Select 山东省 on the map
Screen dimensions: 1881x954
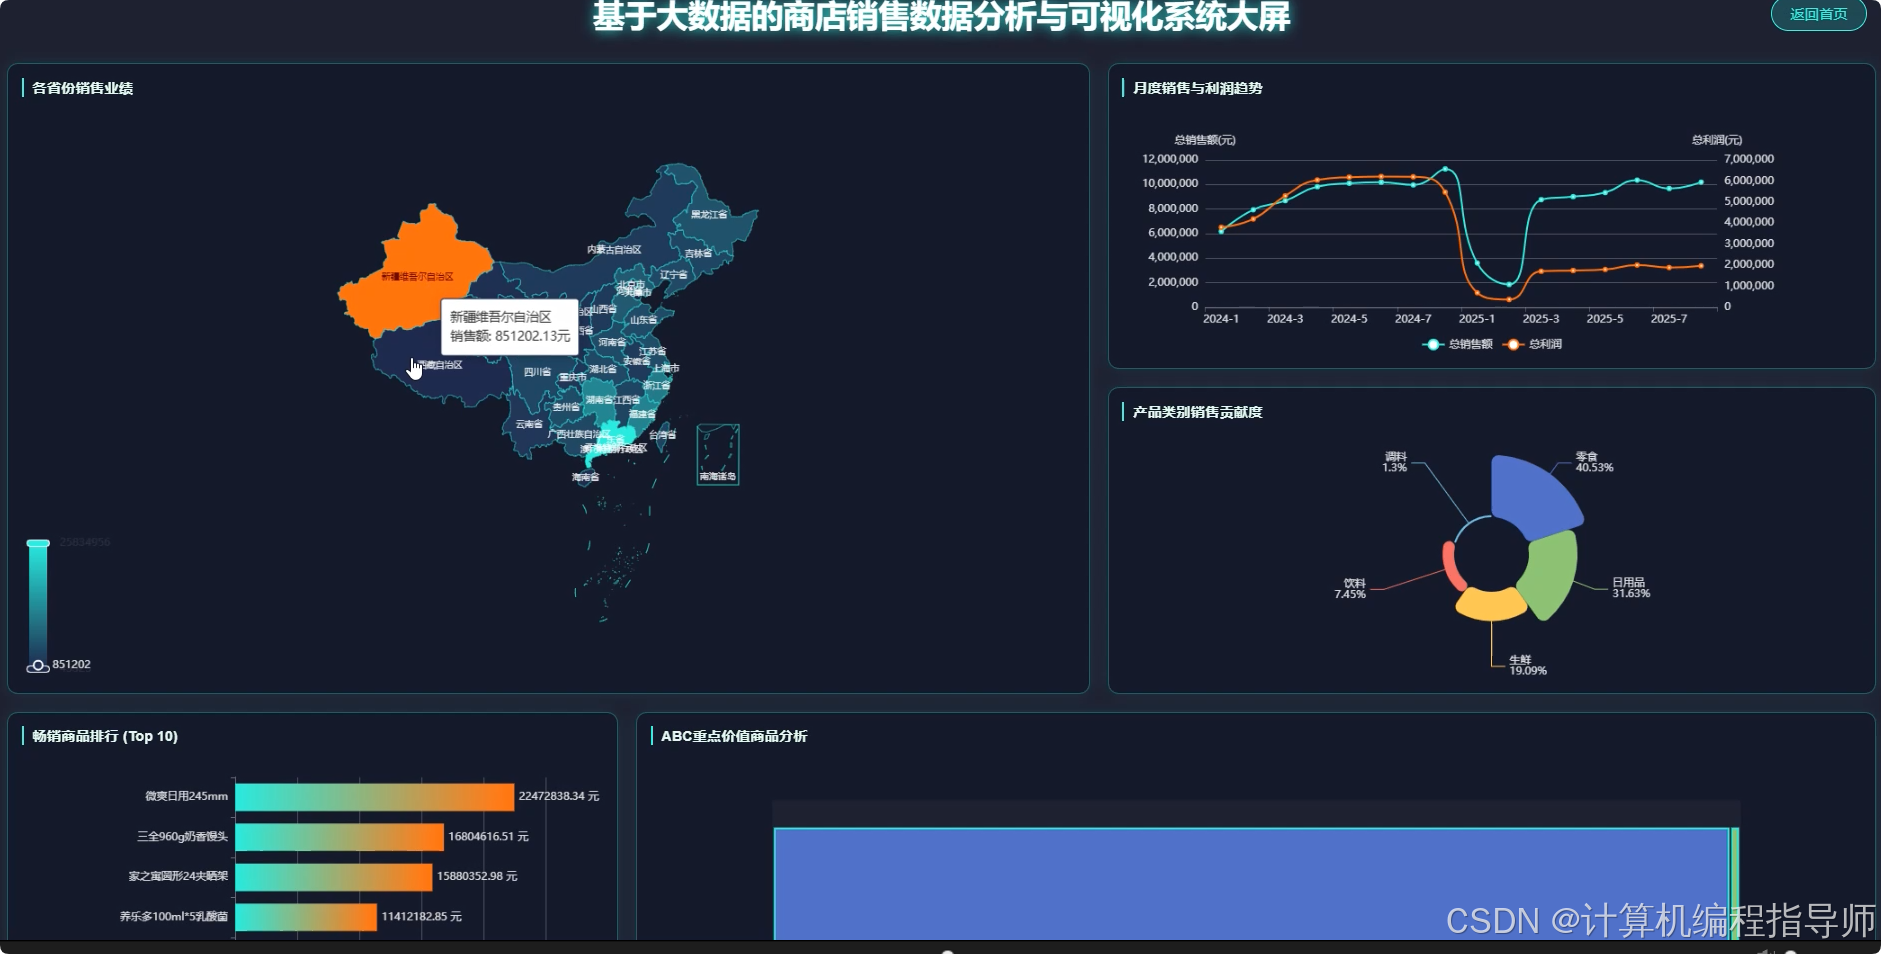[642, 319]
